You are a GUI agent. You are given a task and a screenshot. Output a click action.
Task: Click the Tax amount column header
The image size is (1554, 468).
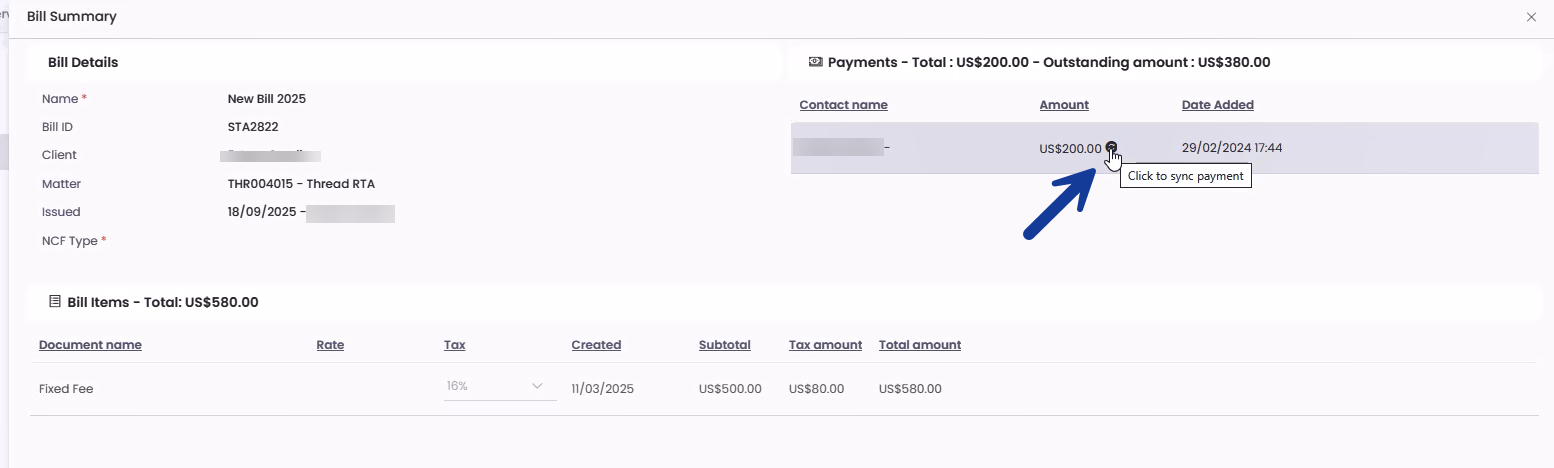pyautogui.click(x=825, y=345)
